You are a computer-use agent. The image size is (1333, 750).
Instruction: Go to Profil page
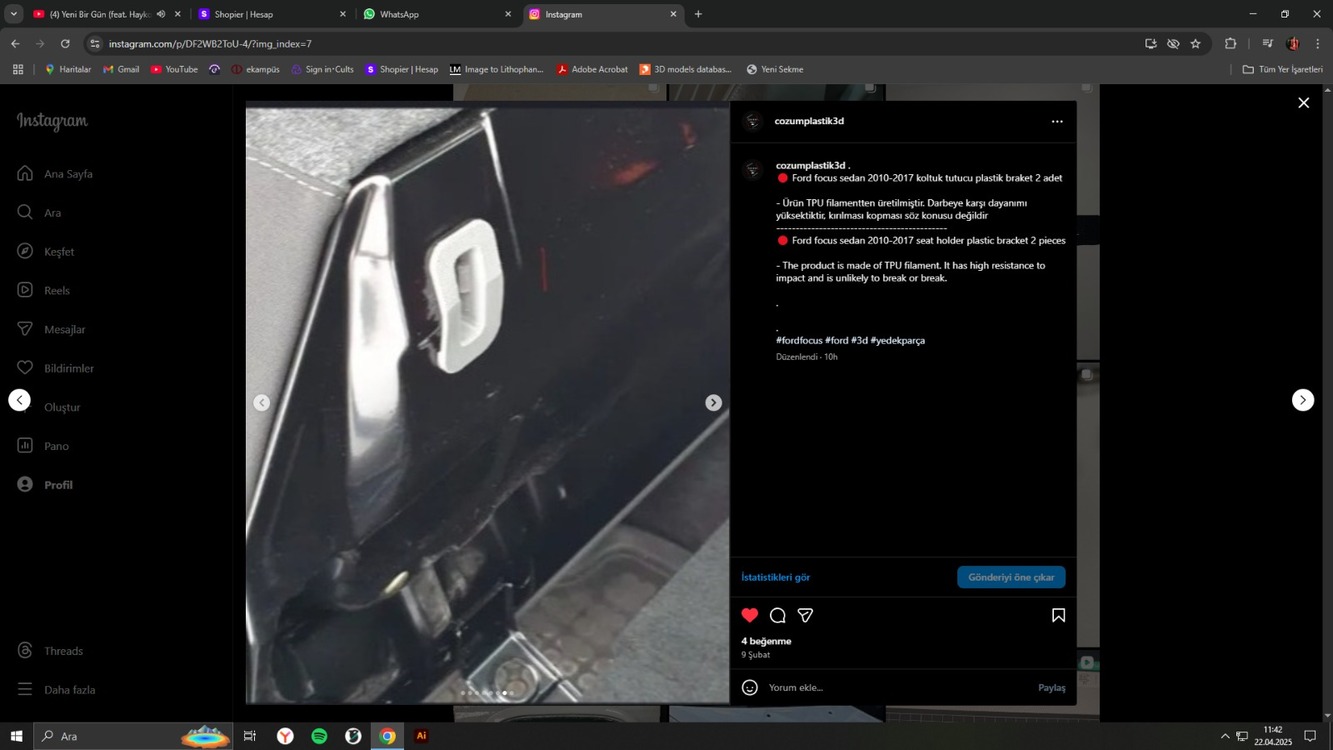click(45, 485)
